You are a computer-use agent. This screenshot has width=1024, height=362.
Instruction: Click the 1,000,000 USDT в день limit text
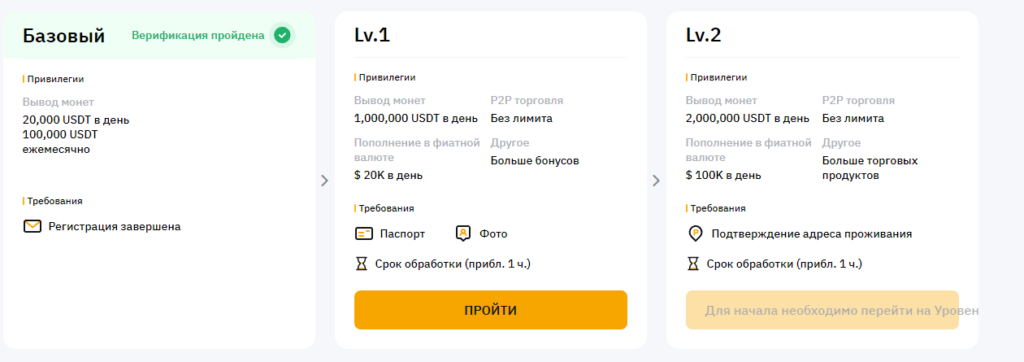pos(416,118)
